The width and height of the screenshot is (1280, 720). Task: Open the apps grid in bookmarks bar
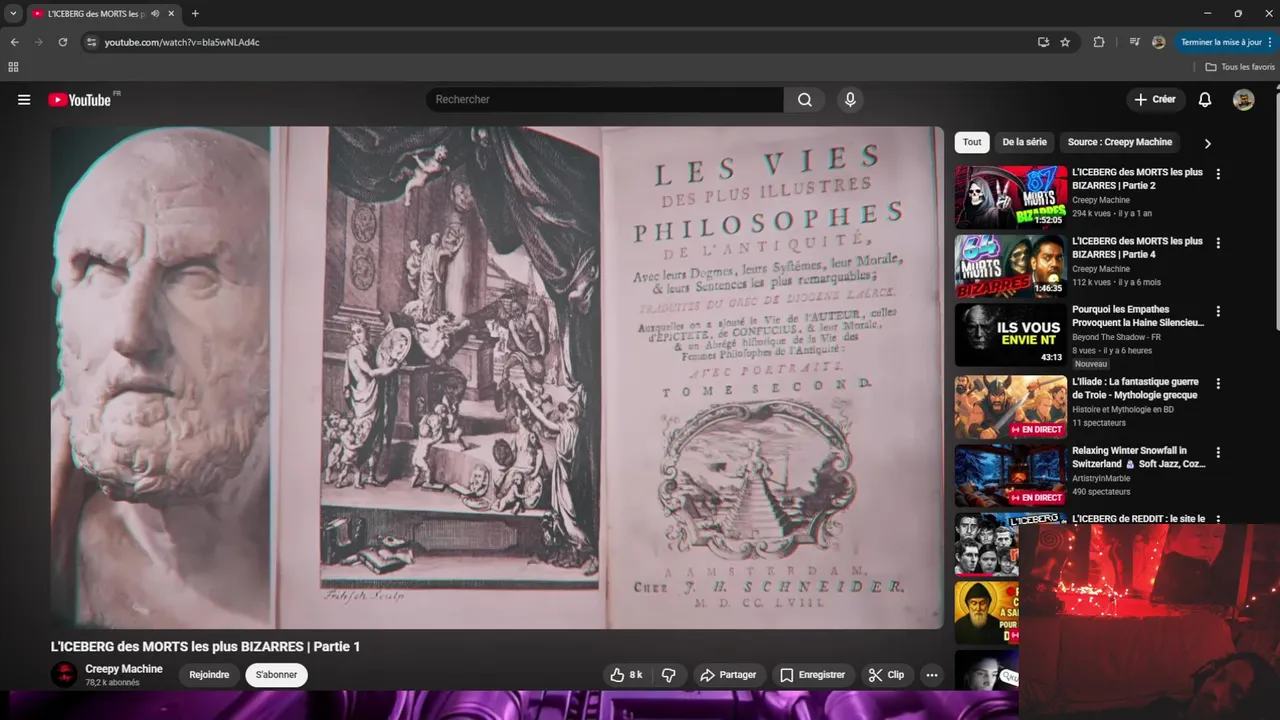pos(13,67)
